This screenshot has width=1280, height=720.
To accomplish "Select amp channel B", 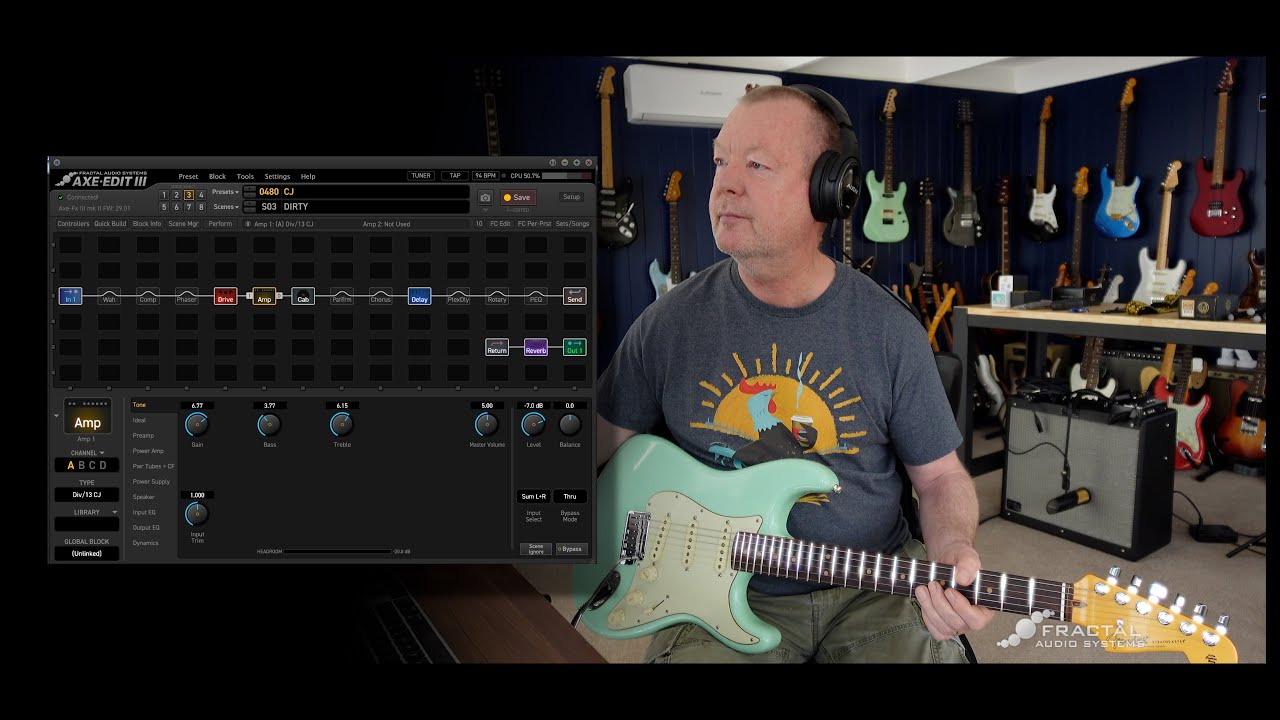I will 81,465.
